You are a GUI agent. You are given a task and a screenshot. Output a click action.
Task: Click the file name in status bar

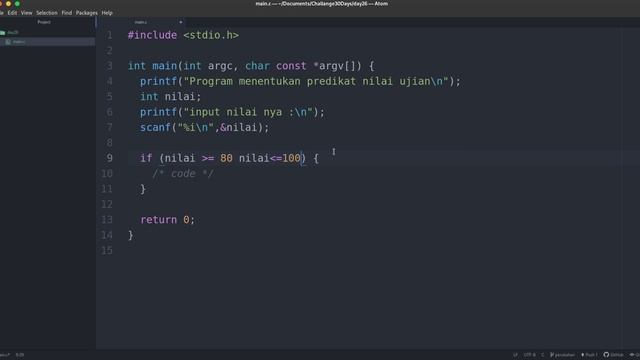click(x=5, y=355)
